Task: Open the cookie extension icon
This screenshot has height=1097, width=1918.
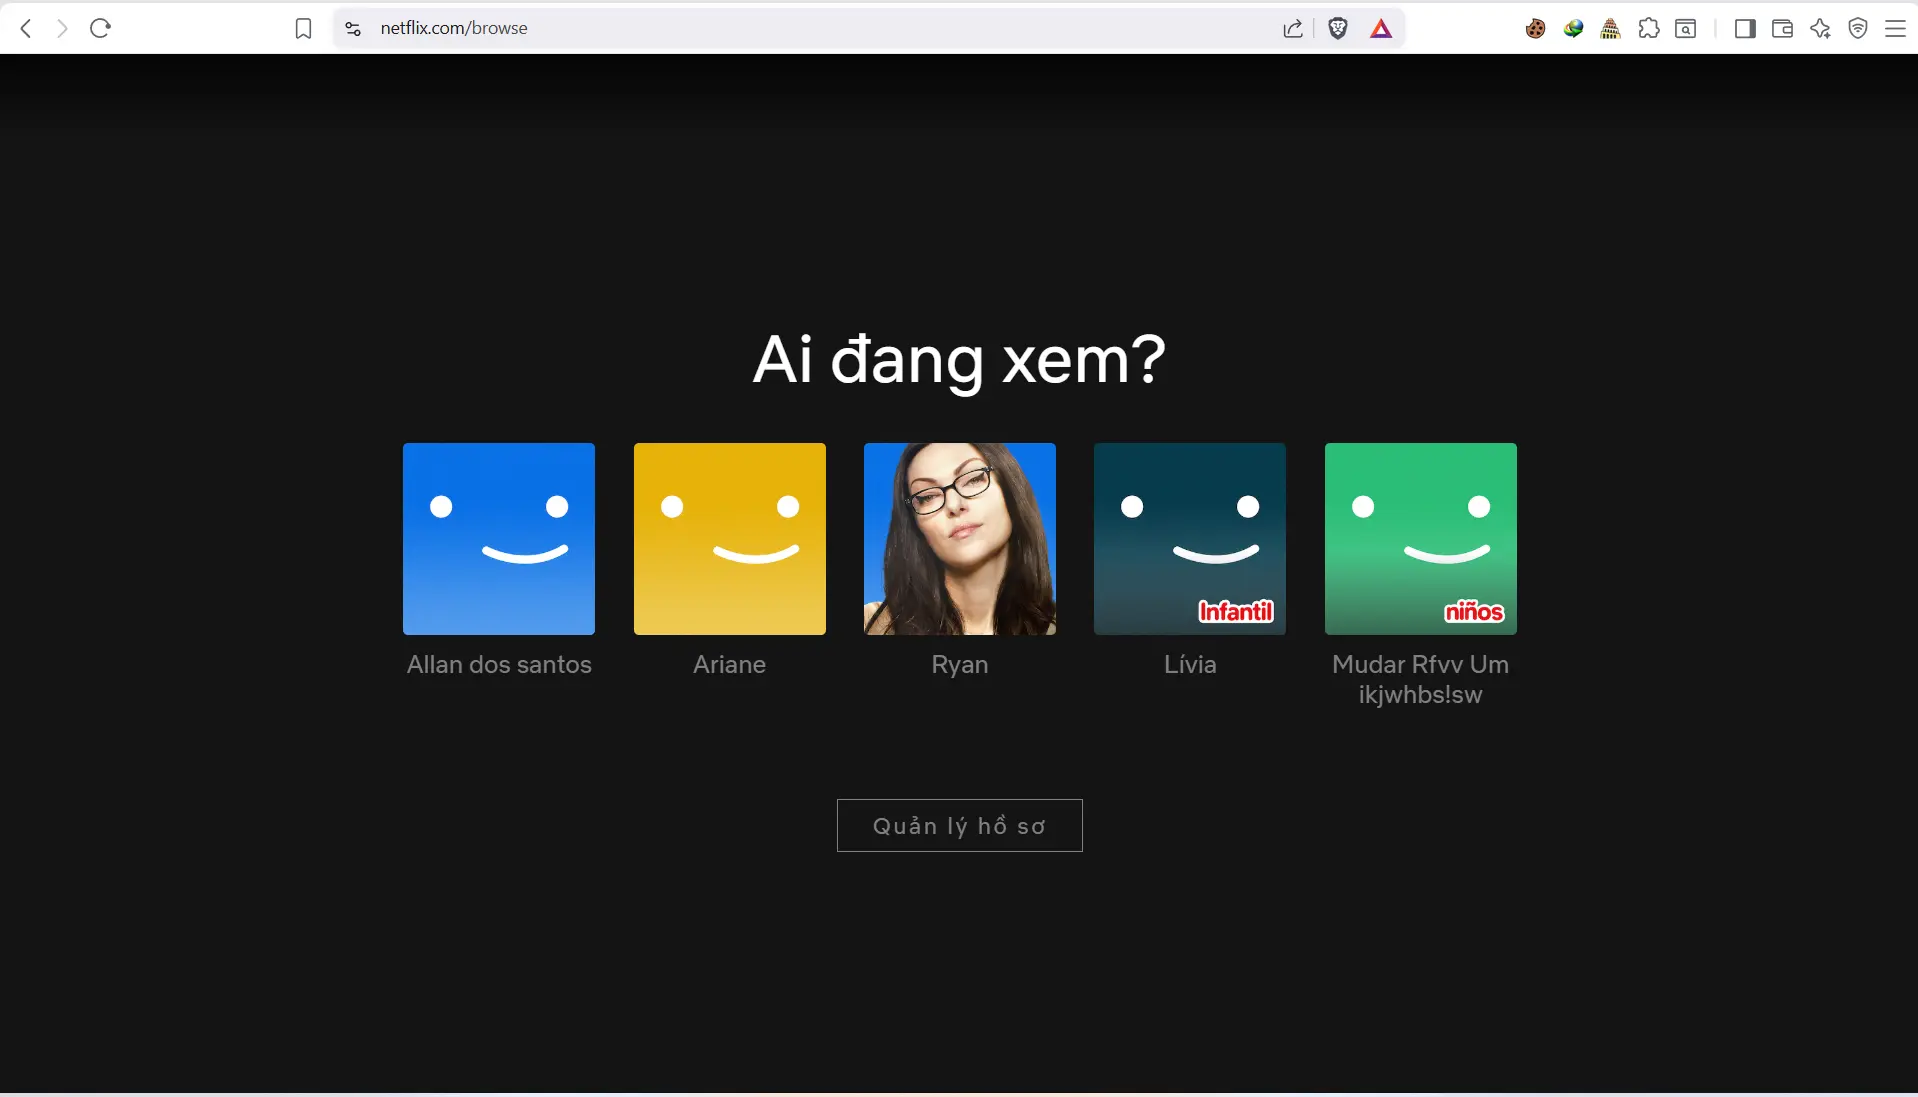Action: pos(1535,29)
